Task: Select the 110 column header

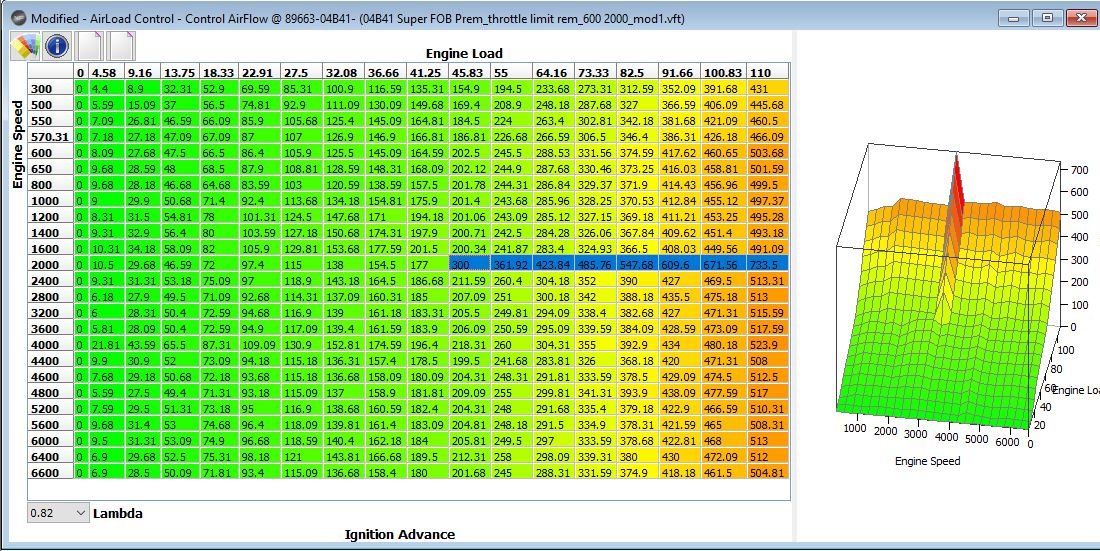Action: (768, 72)
